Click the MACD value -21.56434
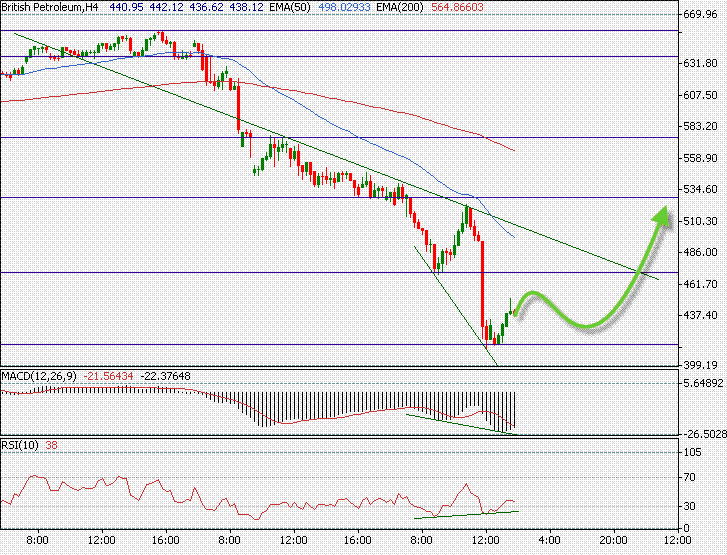This screenshot has height=555, width=727. coord(108,376)
